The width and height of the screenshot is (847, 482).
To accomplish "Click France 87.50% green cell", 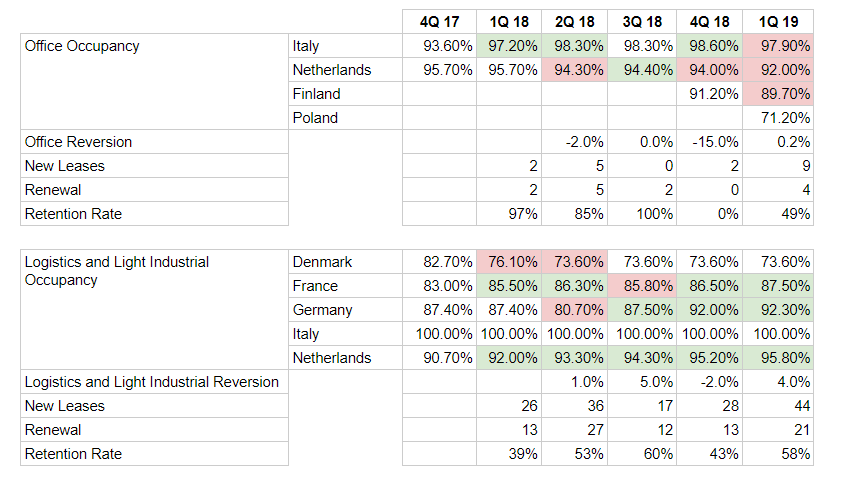I will [778, 286].
